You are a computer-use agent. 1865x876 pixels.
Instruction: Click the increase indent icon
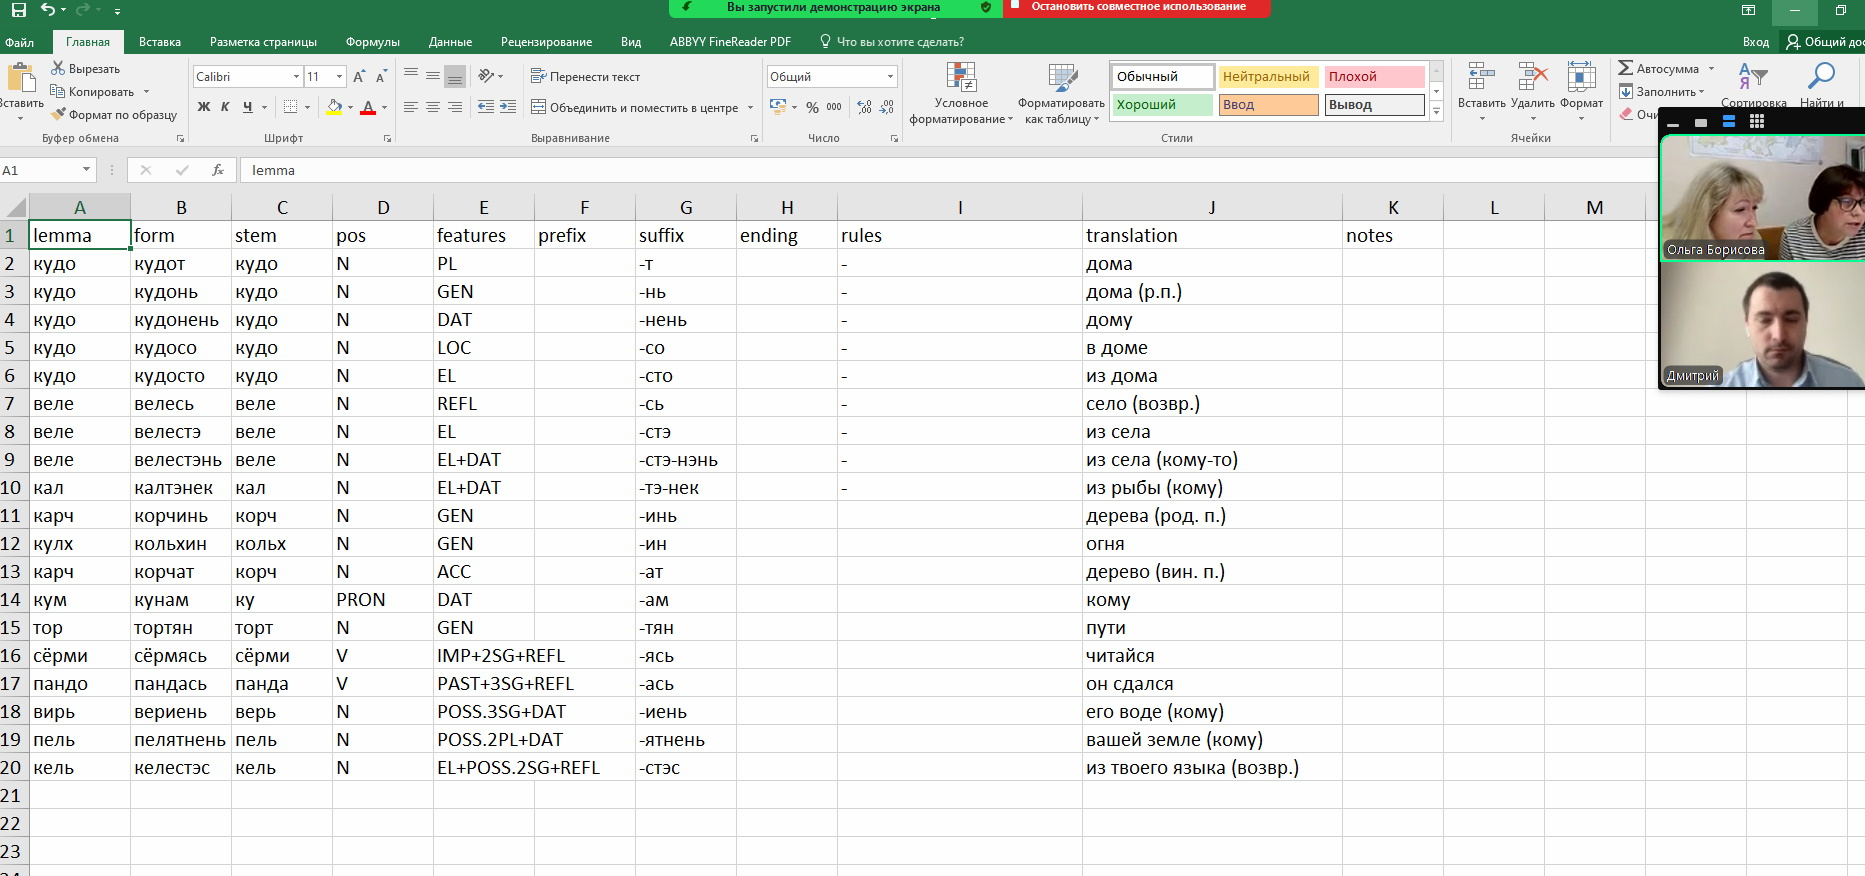point(508,107)
